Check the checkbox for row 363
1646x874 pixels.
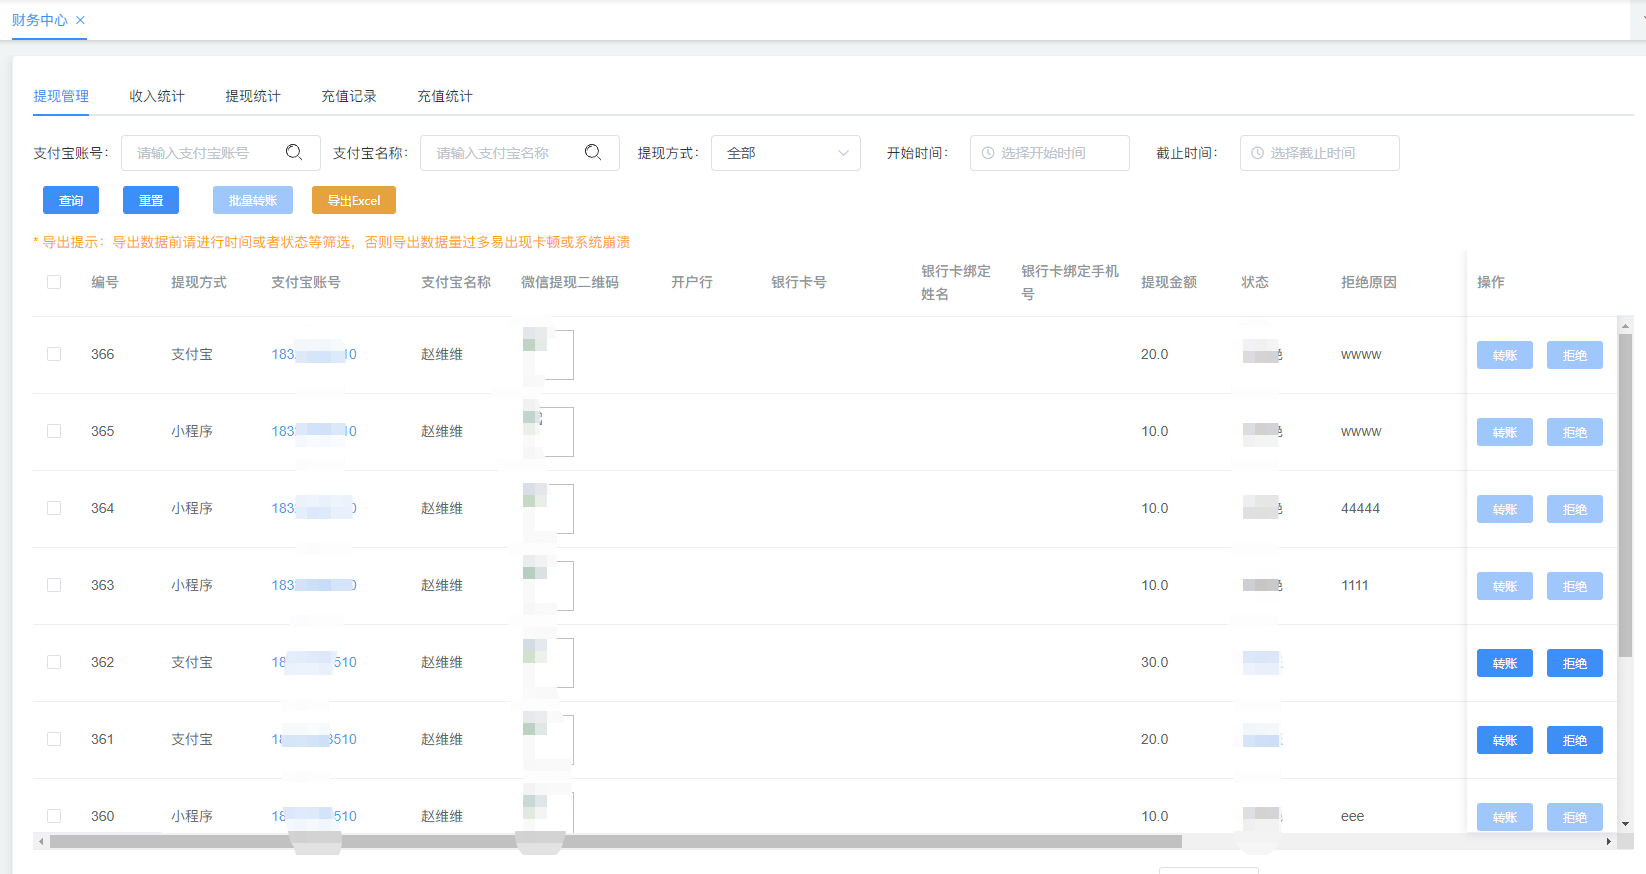(54, 585)
